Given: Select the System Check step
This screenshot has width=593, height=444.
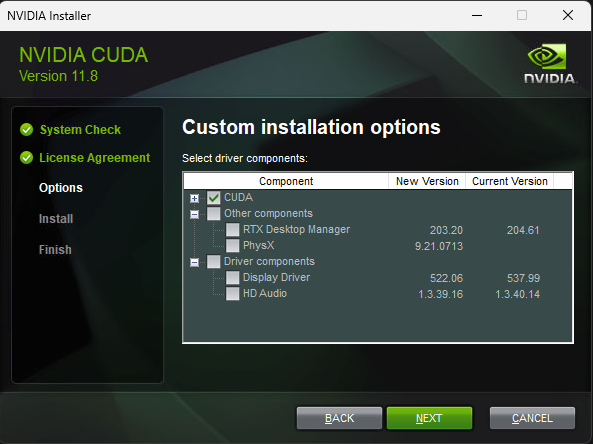Looking at the screenshot, I should click(x=80, y=130).
